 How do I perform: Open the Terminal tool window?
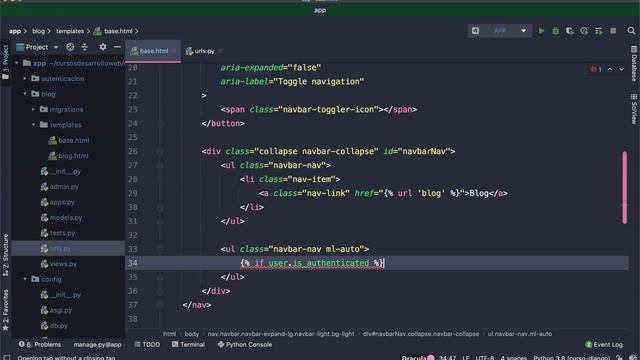(188, 344)
